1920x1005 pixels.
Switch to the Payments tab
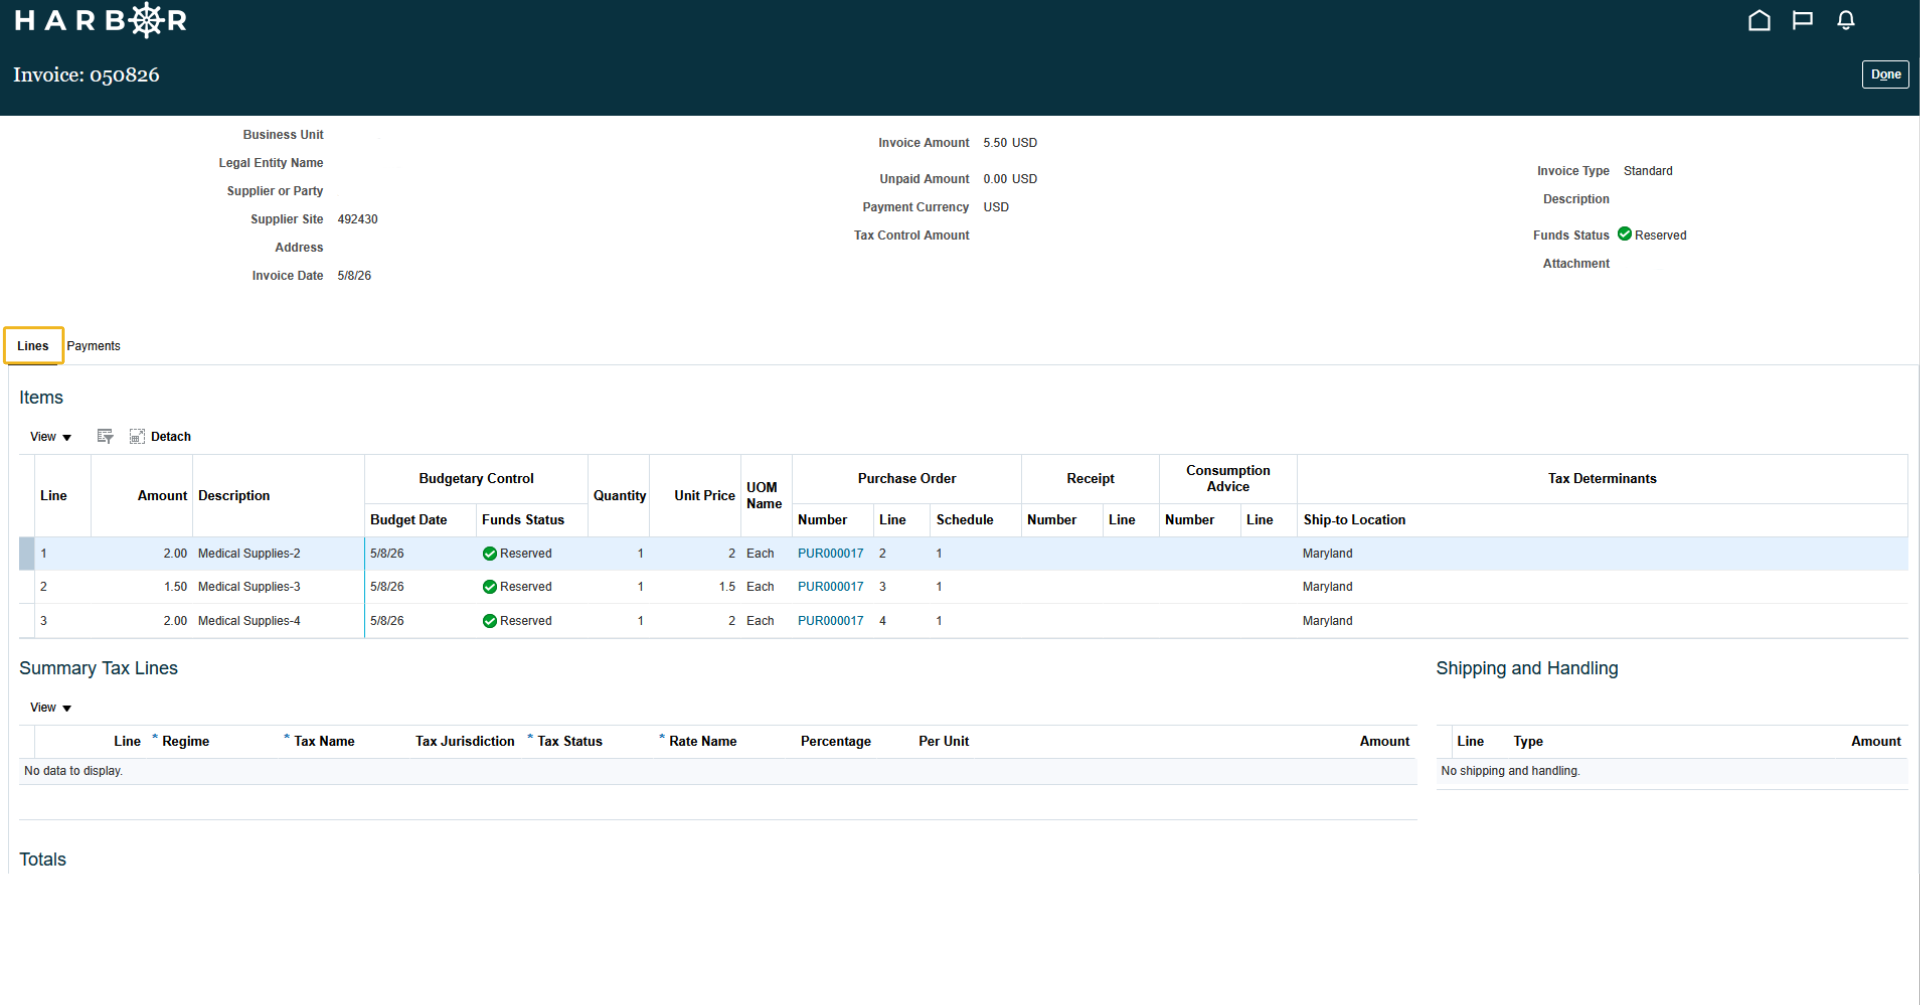(93, 346)
